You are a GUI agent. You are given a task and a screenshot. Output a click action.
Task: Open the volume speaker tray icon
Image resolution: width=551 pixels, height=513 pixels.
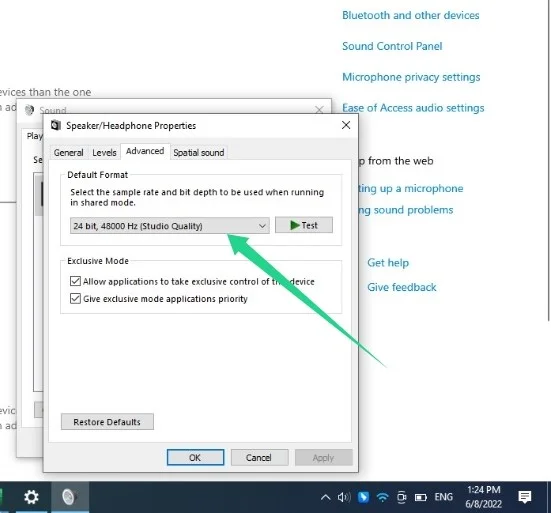(344, 497)
